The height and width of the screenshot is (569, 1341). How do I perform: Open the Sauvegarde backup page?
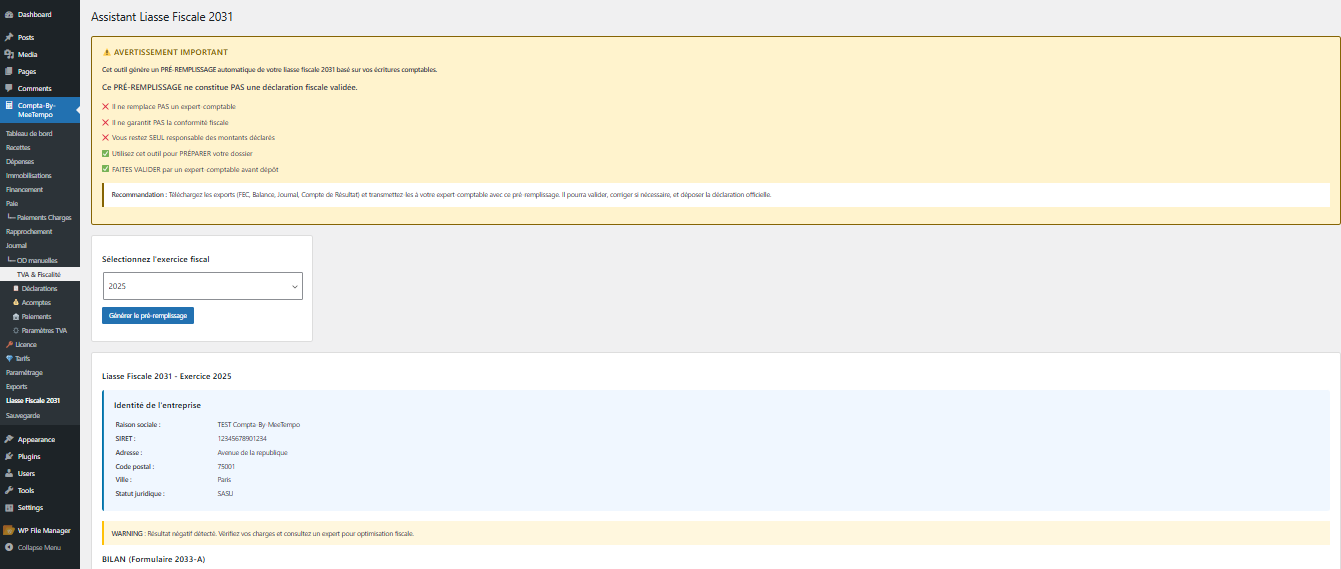[23, 414]
